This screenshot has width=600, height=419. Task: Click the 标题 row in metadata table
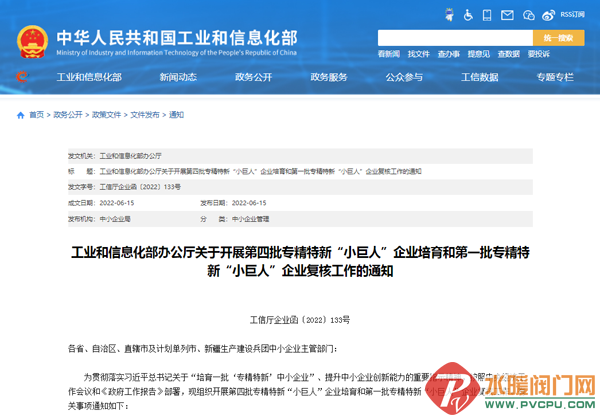pyautogui.click(x=300, y=171)
